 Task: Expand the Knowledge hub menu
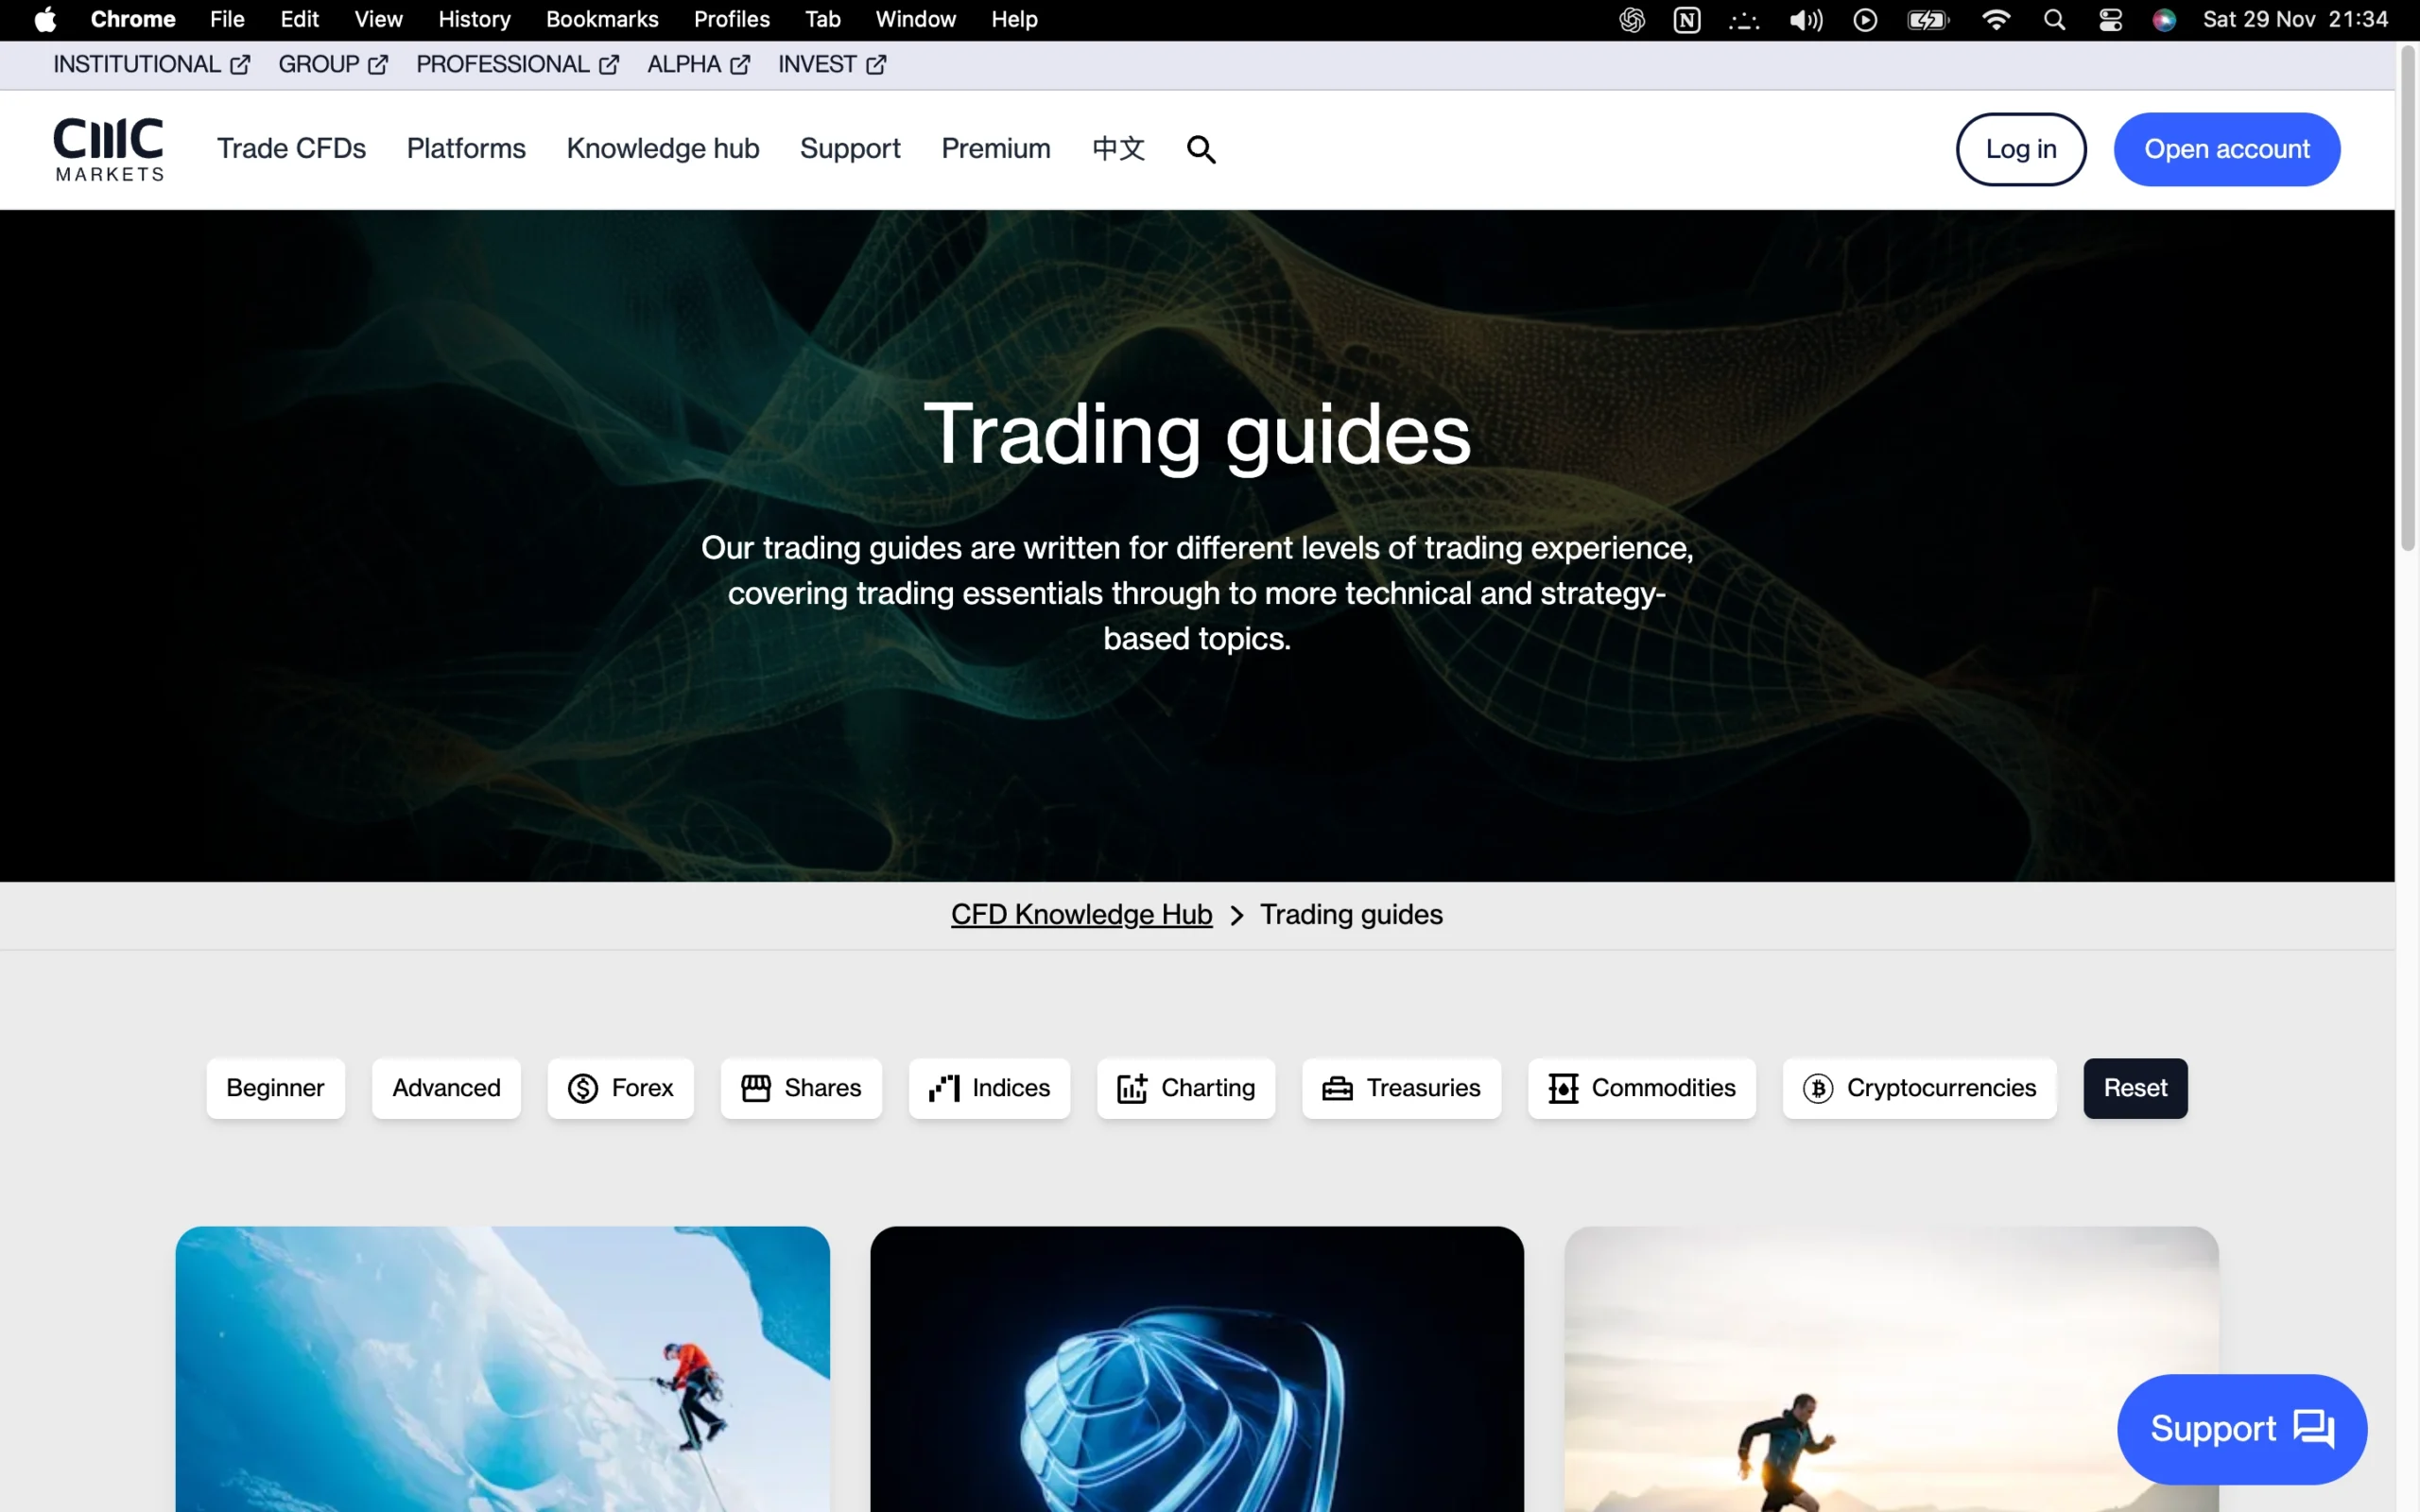pyautogui.click(x=663, y=148)
